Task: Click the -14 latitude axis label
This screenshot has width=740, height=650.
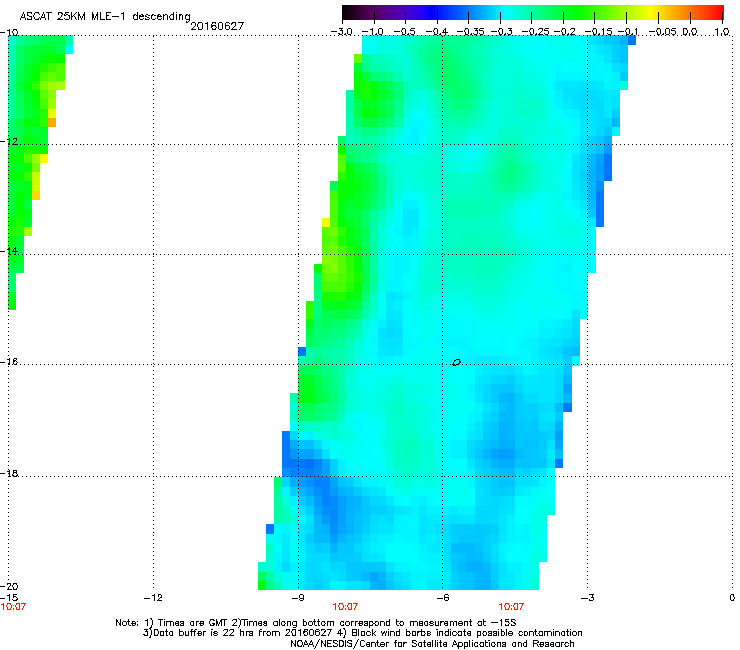Action: coord(9,251)
